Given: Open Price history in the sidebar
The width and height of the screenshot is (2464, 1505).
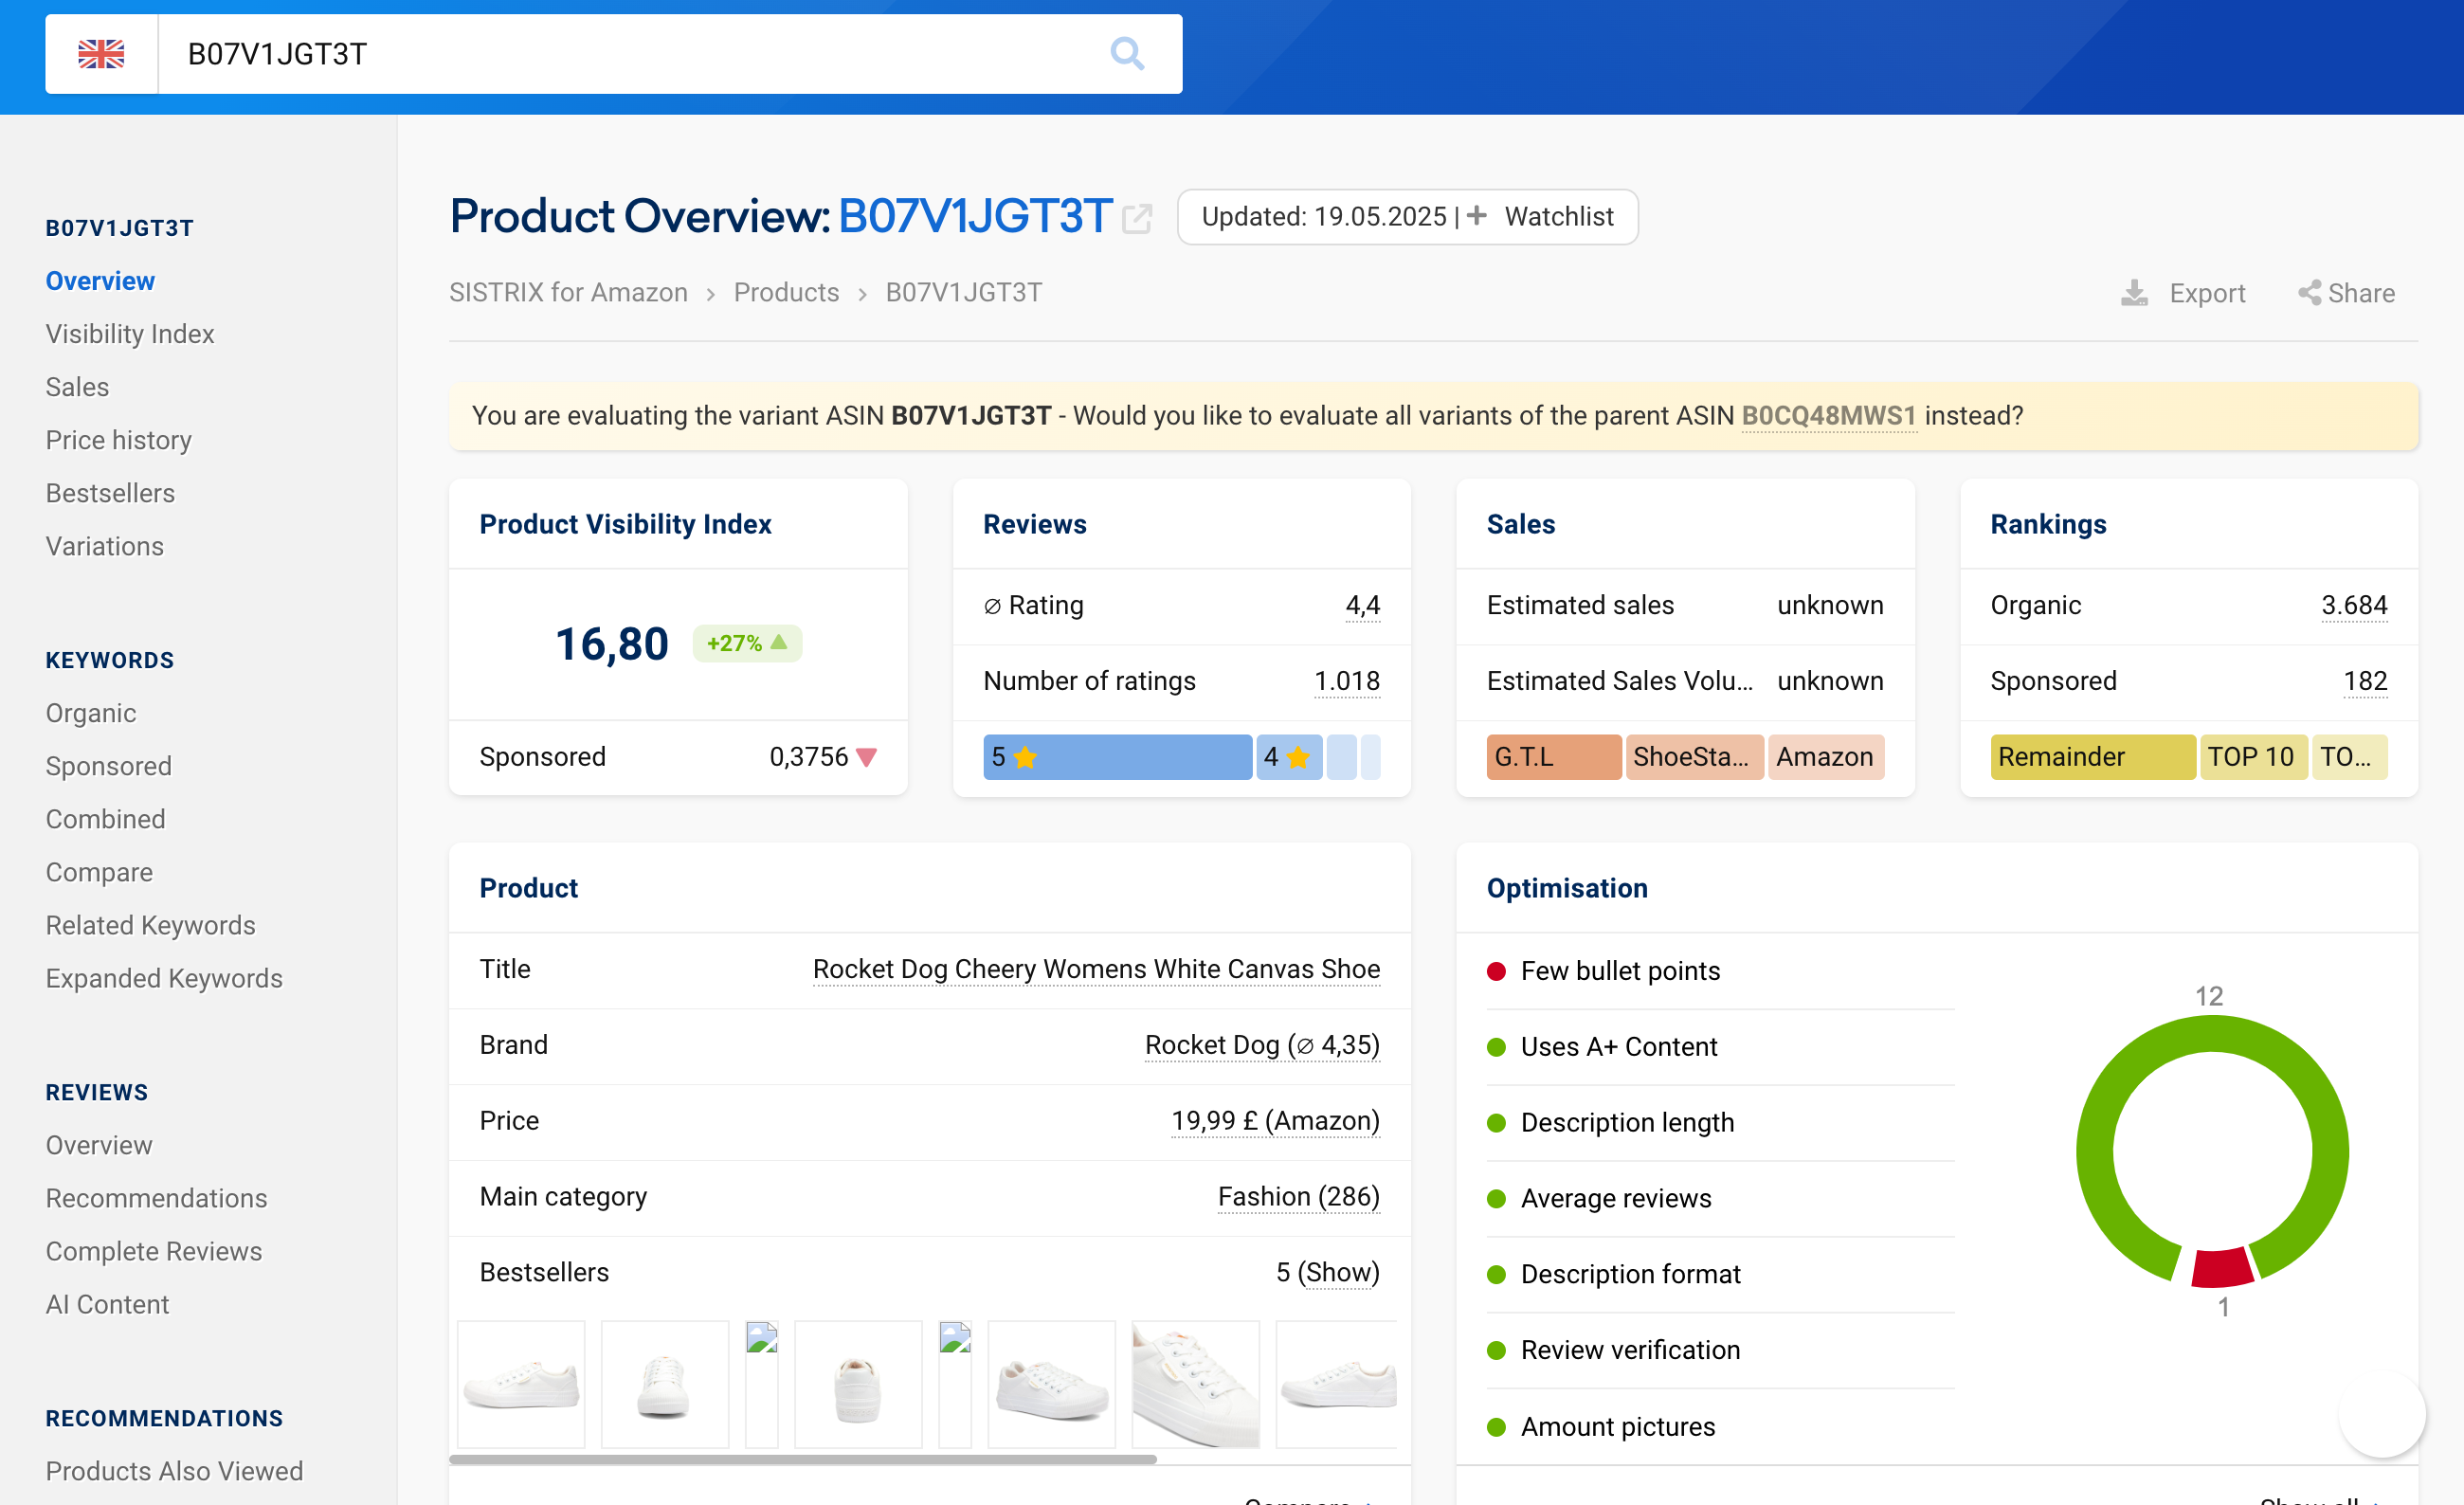Looking at the screenshot, I should 118,440.
